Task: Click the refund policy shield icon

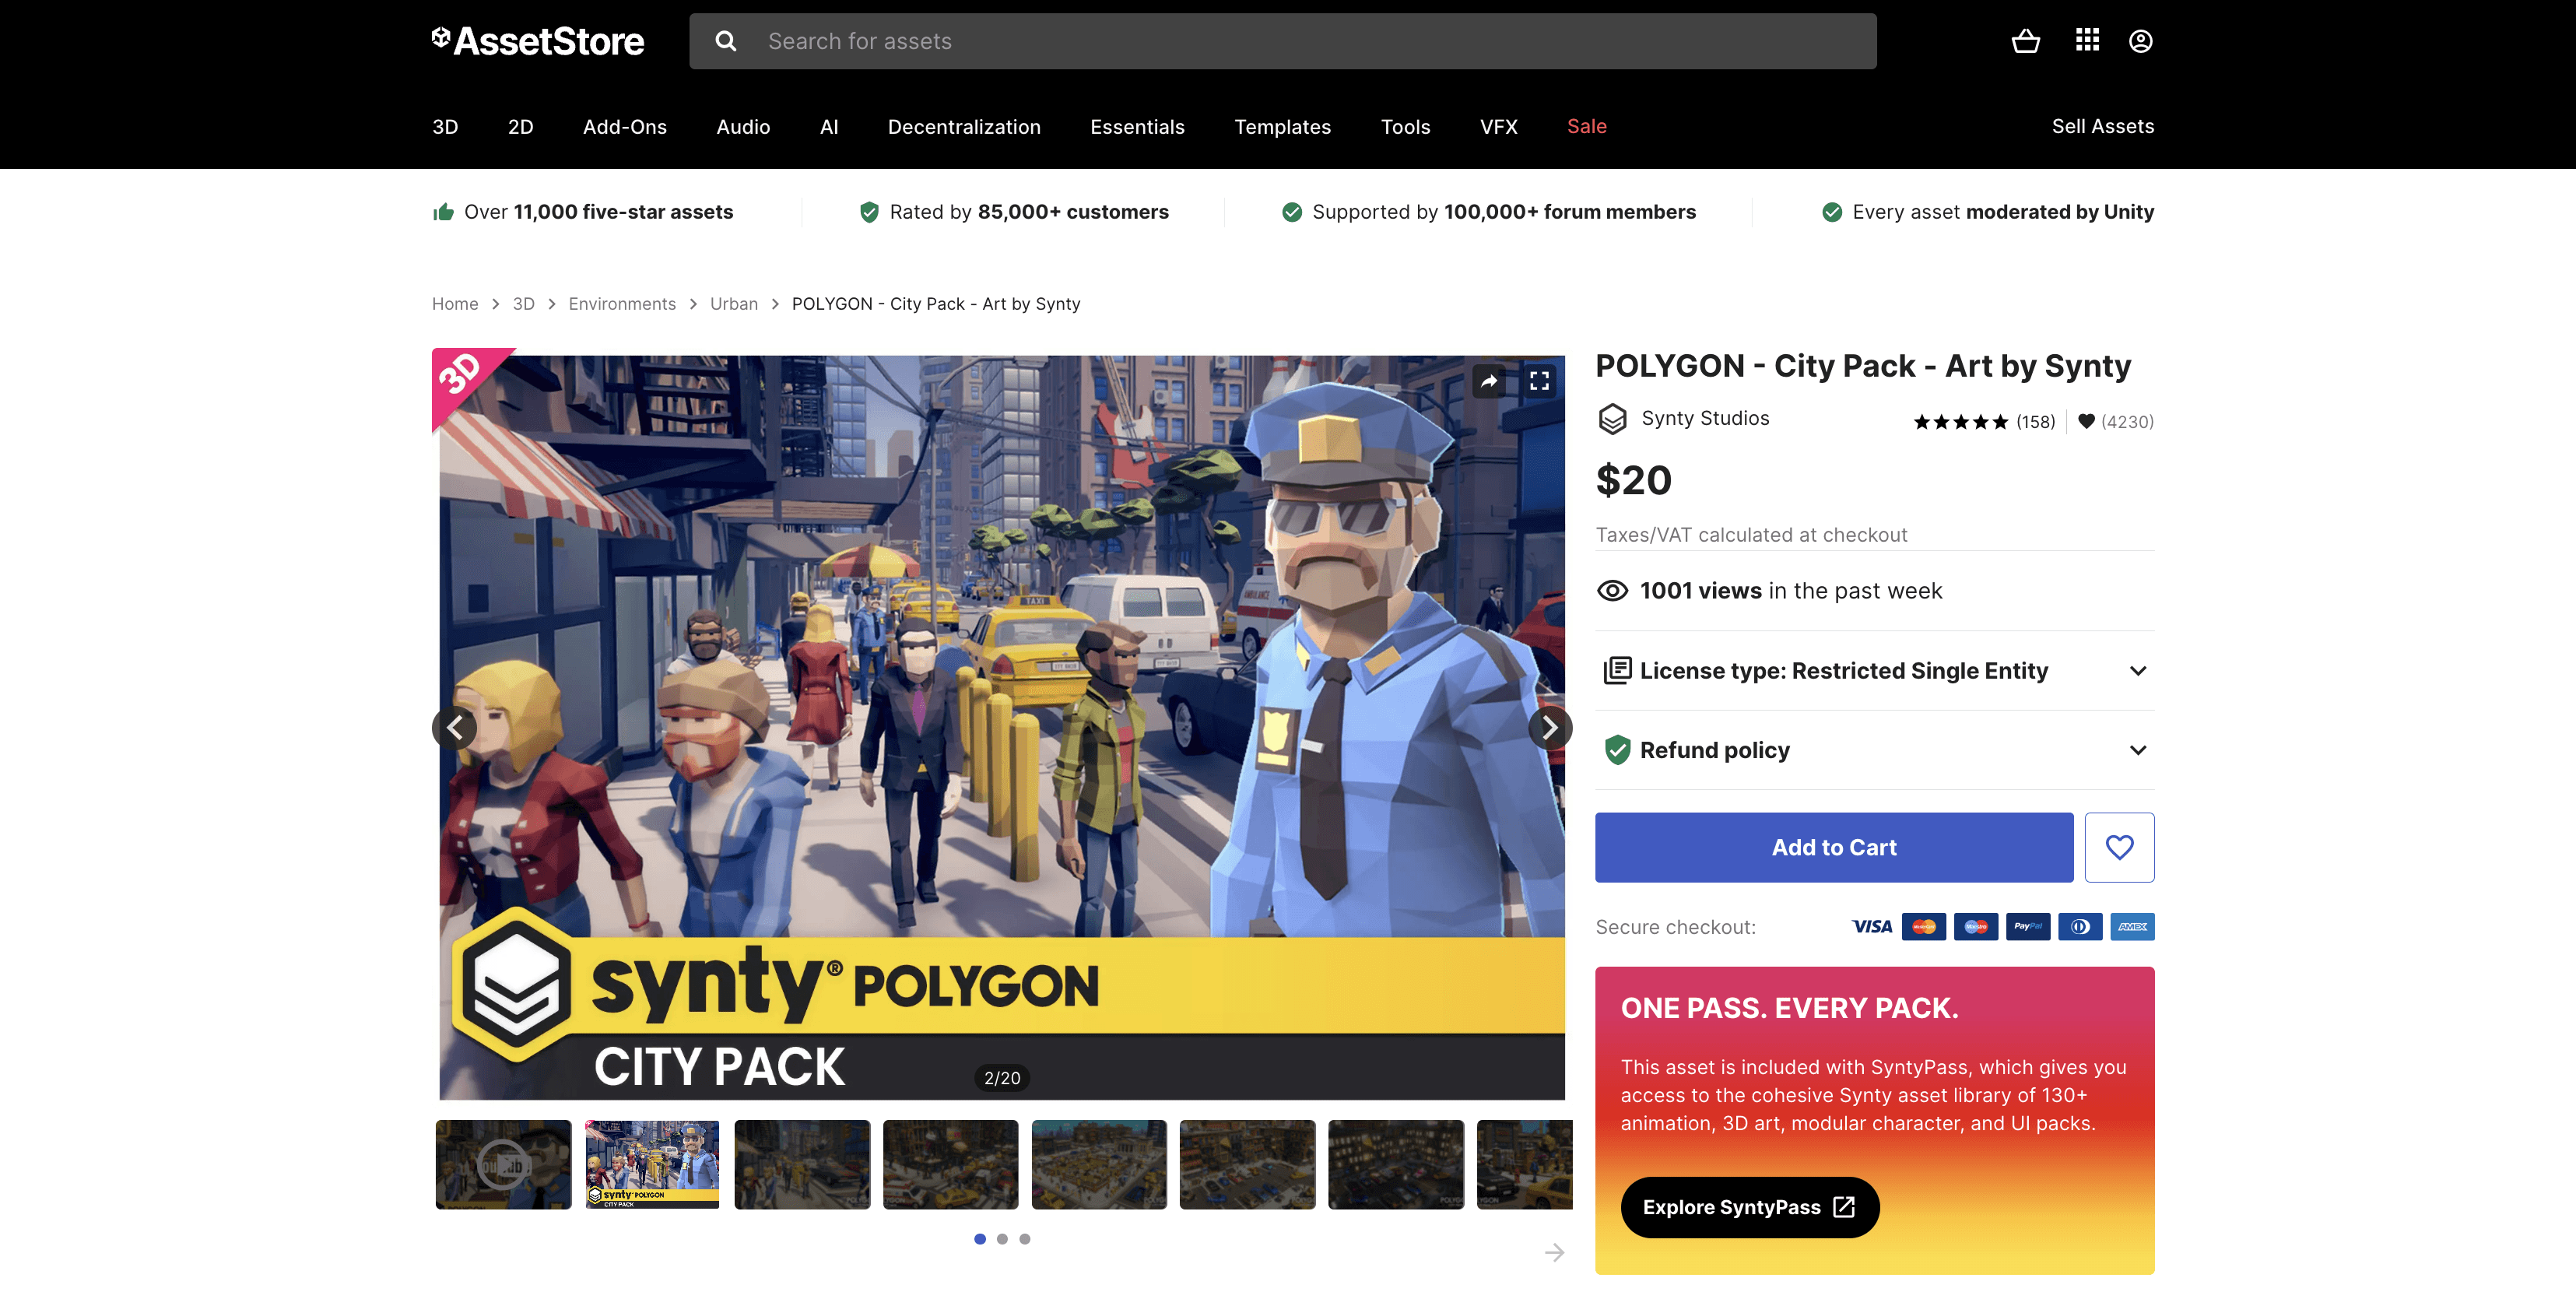Action: [x=1617, y=750]
